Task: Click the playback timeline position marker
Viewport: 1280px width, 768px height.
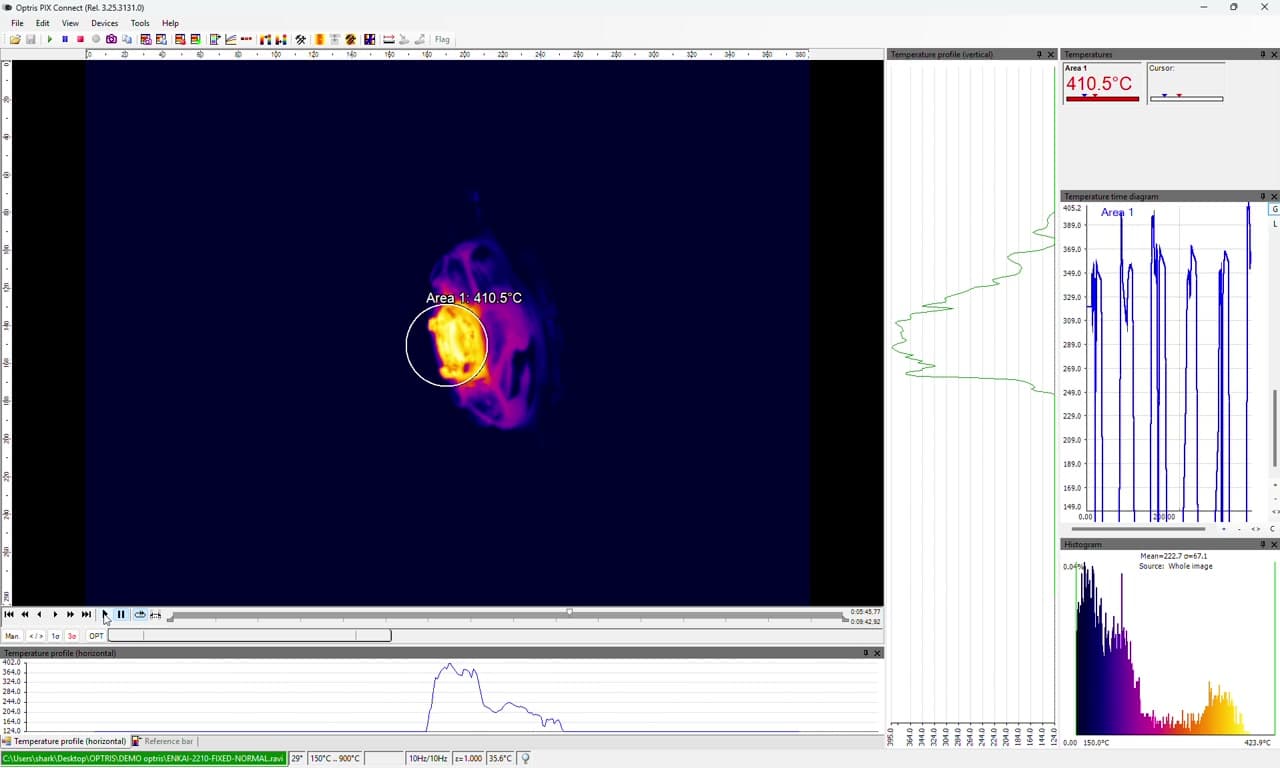Action: tap(569, 612)
